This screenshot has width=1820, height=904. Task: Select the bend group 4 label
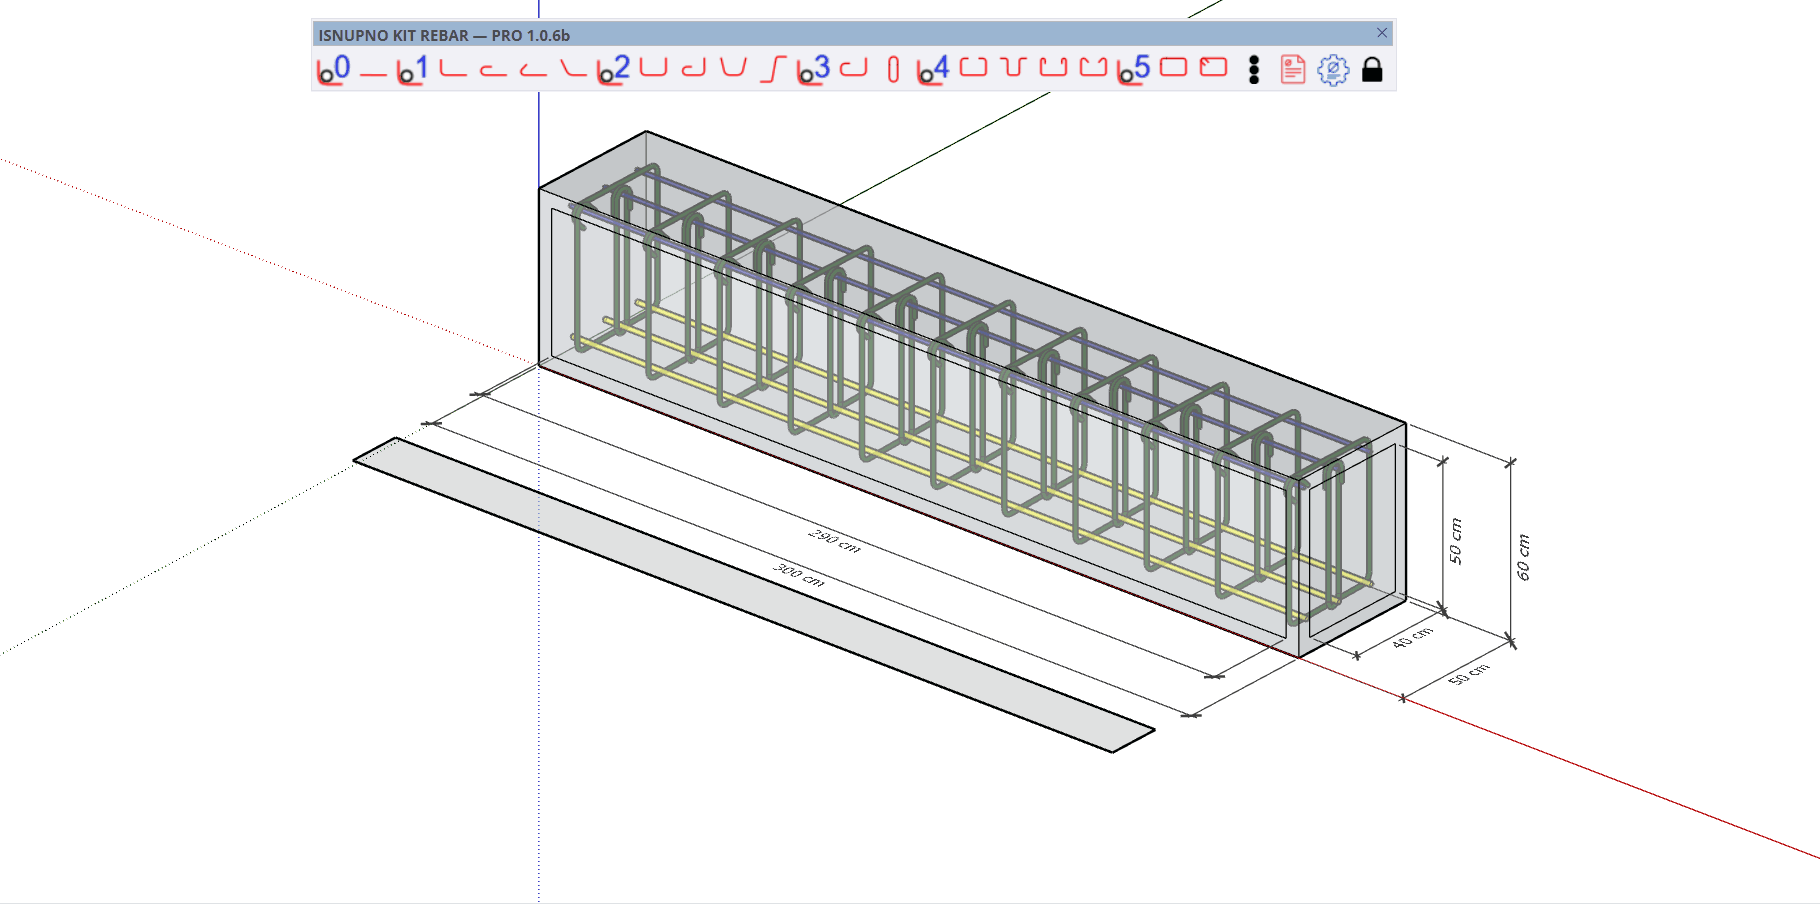[x=933, y=69]
